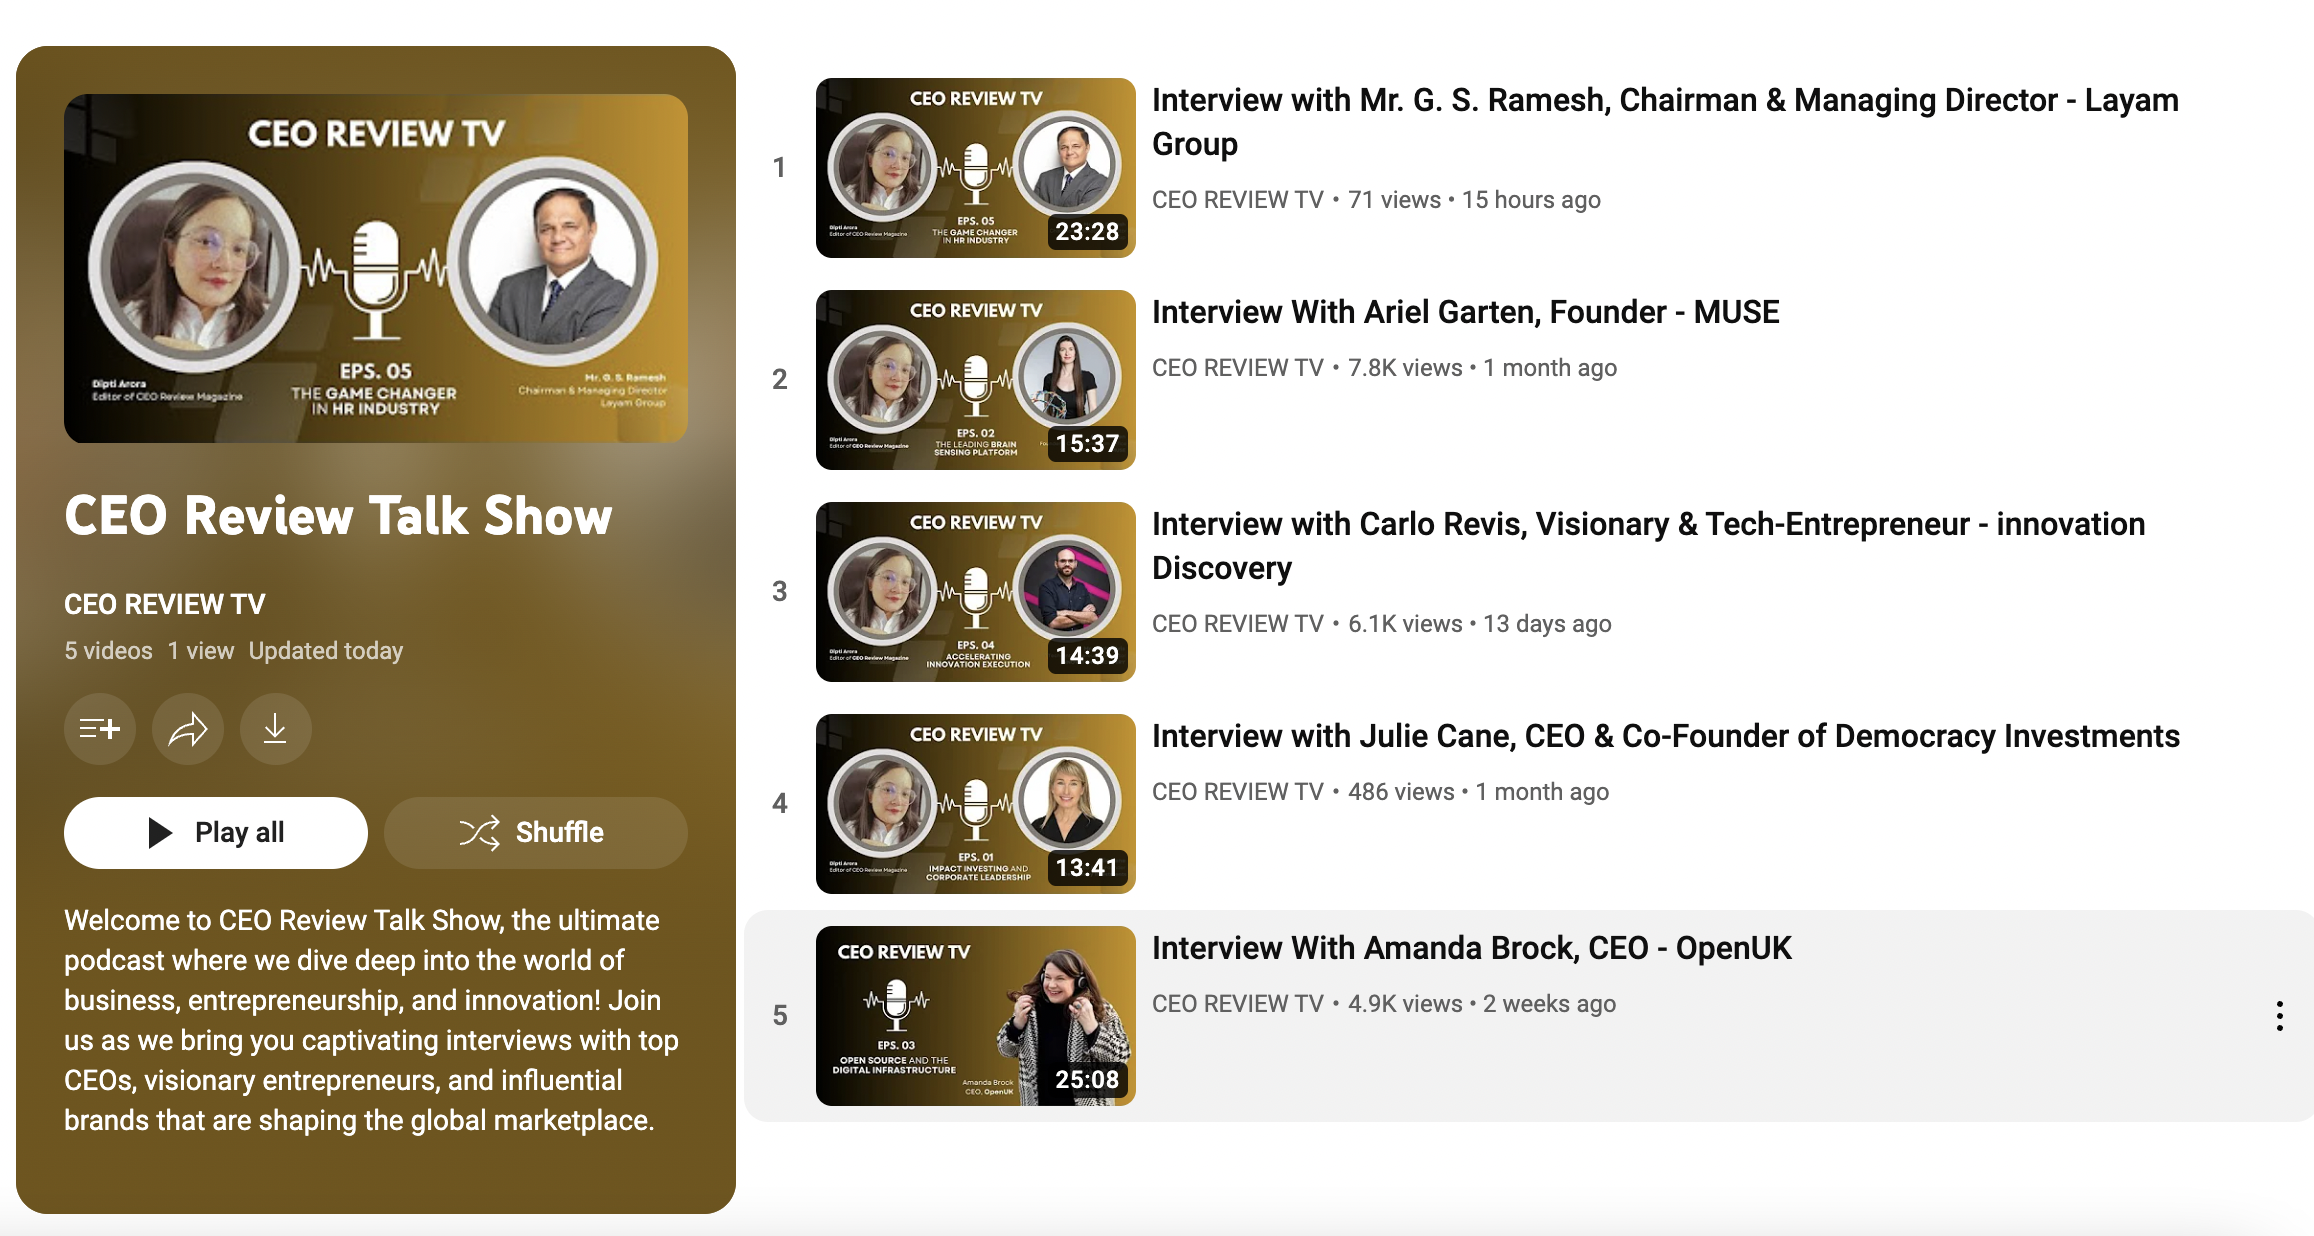Open the large playlist cover thumbnail
Viewport: 2314px width, 1236px height.
376,268
